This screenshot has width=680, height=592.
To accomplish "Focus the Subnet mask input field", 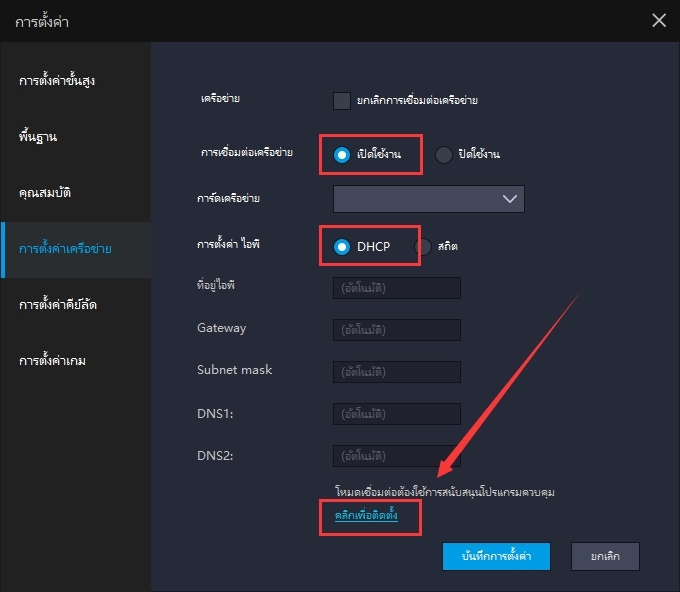I will pos(397,372).
